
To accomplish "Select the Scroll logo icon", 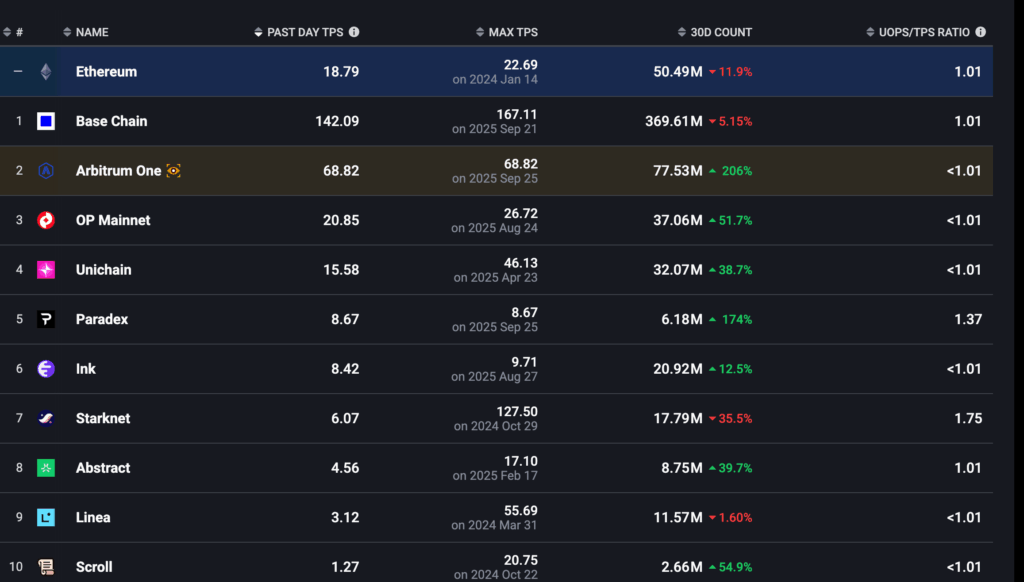I will (x=48, y=567).
